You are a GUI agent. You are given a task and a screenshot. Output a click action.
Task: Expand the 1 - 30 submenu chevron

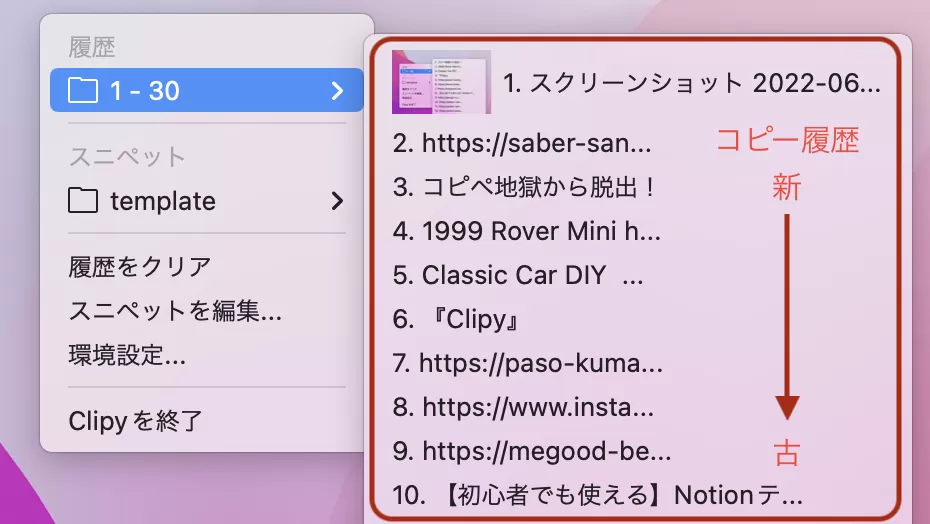coord(337,90)
